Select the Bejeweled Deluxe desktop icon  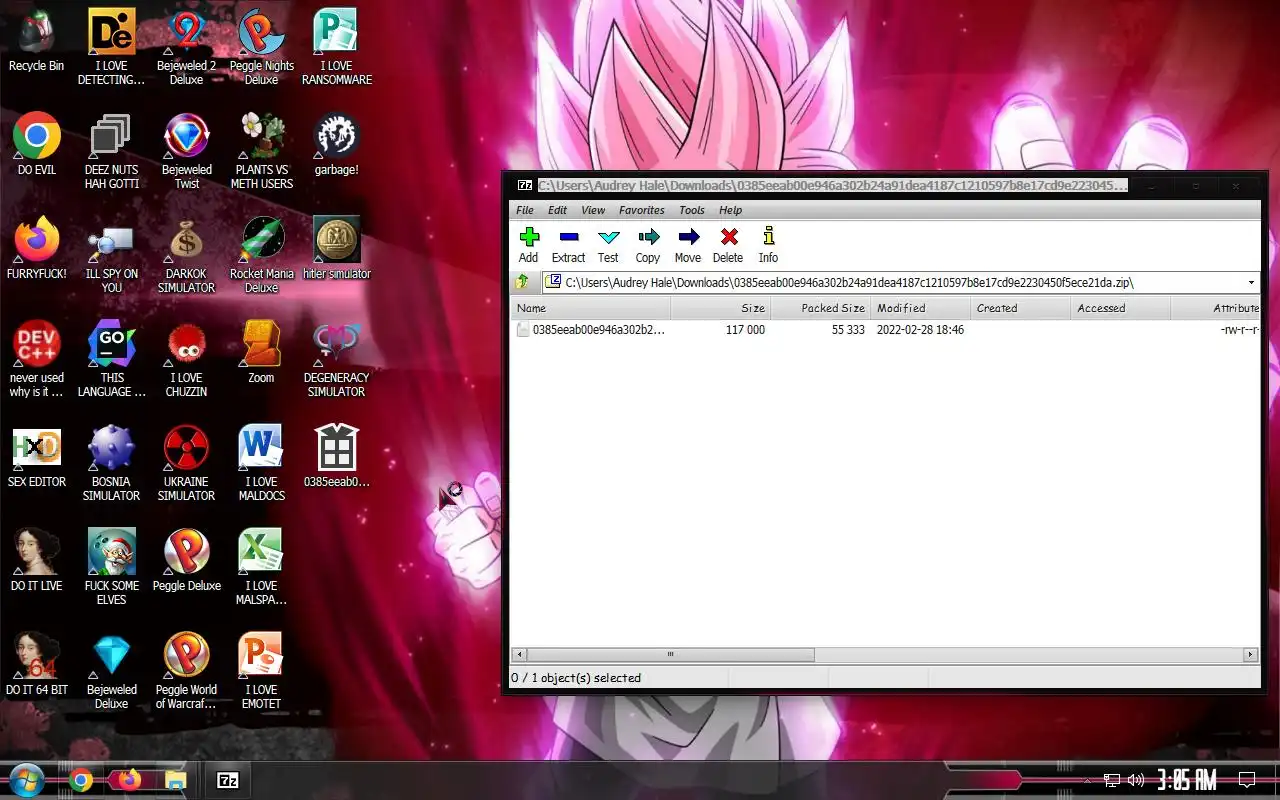tap(111, 671)
